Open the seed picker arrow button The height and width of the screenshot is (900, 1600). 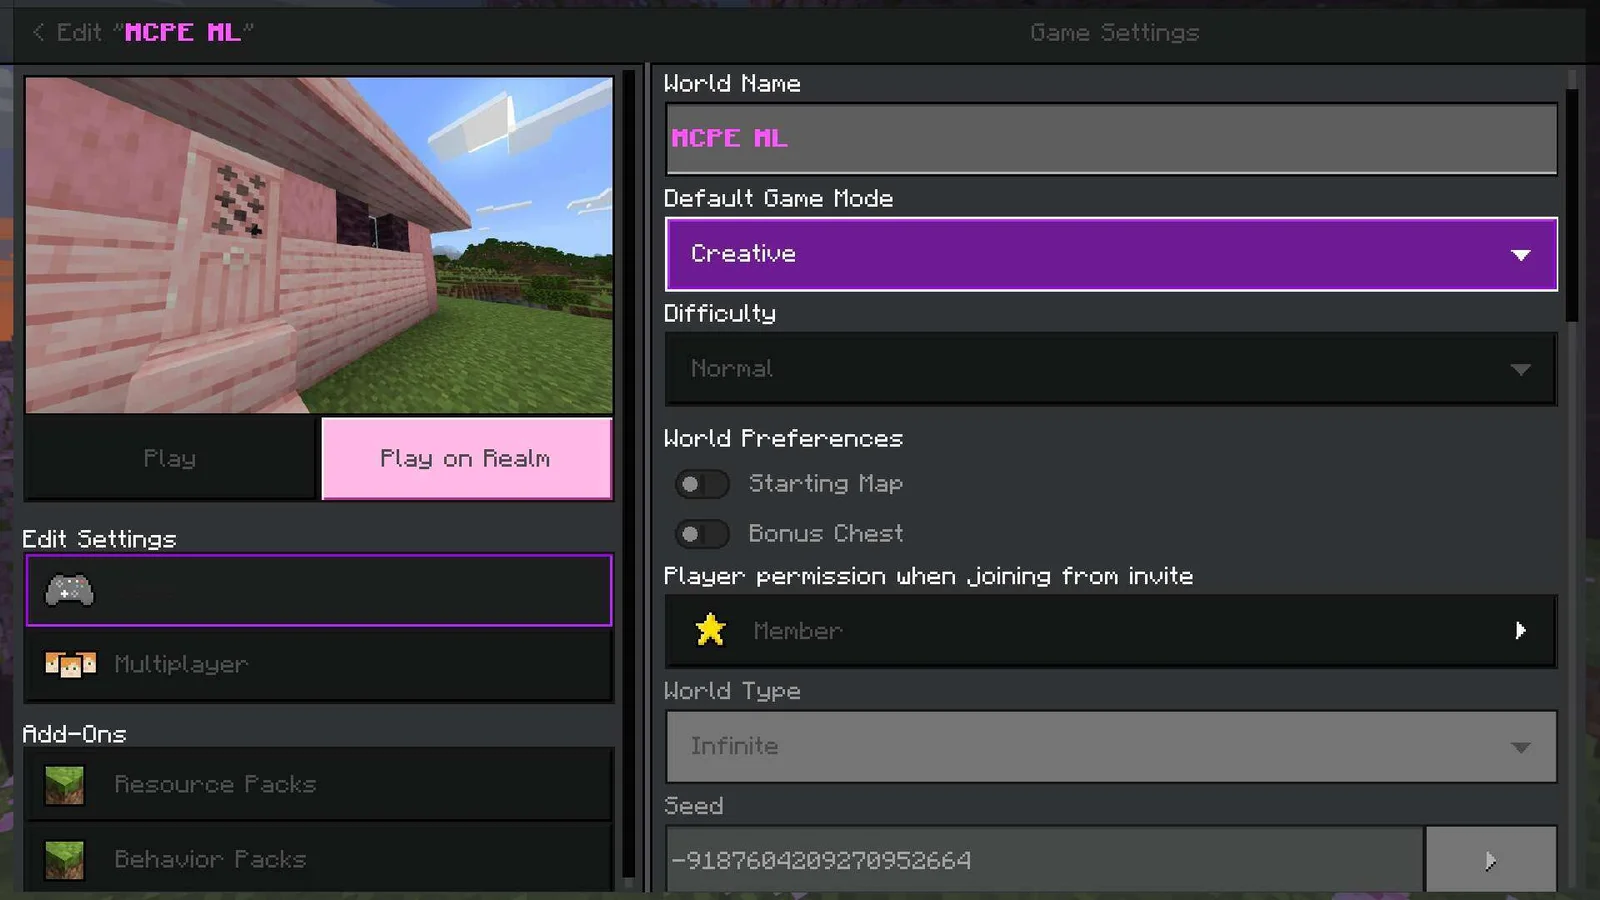point(1490,860)
